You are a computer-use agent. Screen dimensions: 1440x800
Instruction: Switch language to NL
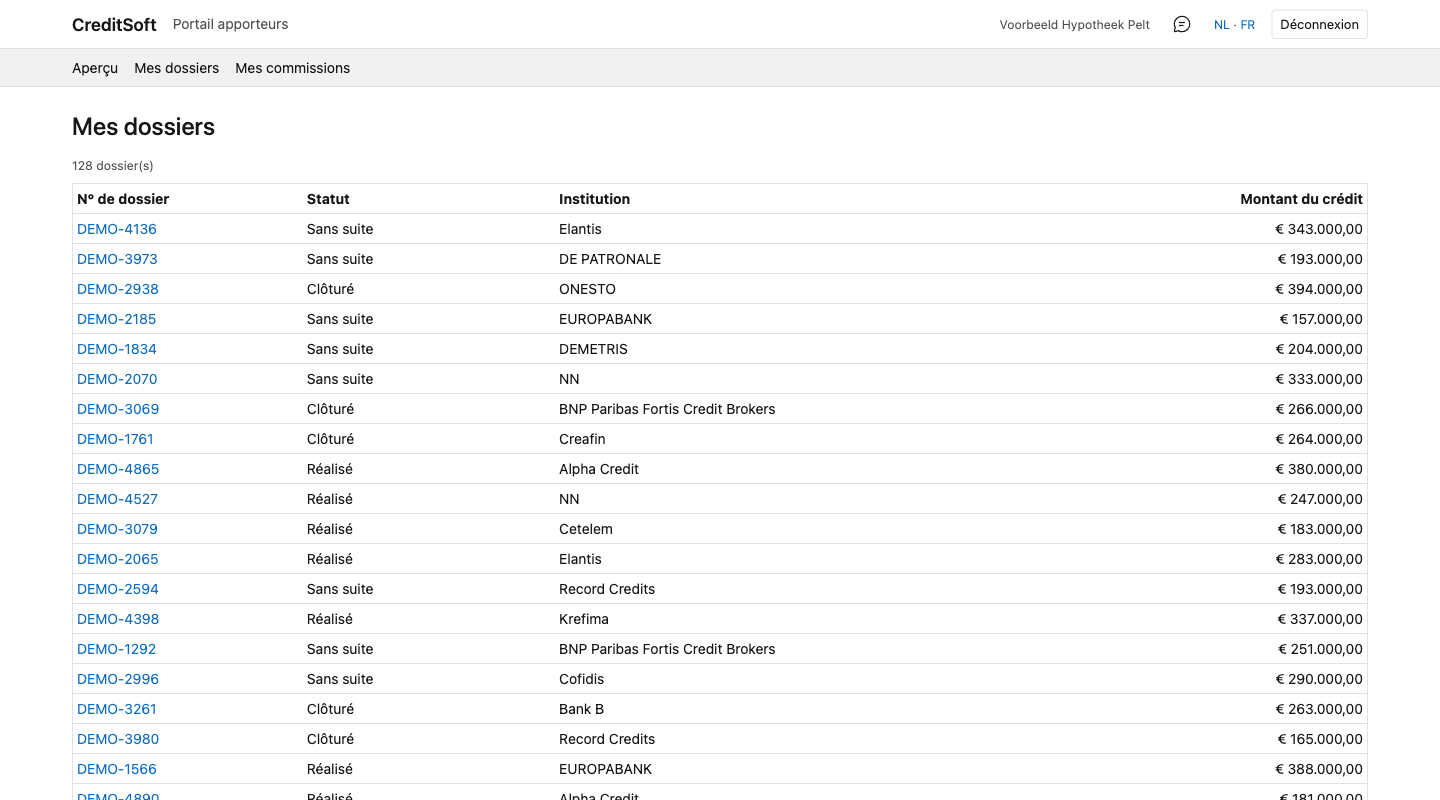coord(1221,25)
